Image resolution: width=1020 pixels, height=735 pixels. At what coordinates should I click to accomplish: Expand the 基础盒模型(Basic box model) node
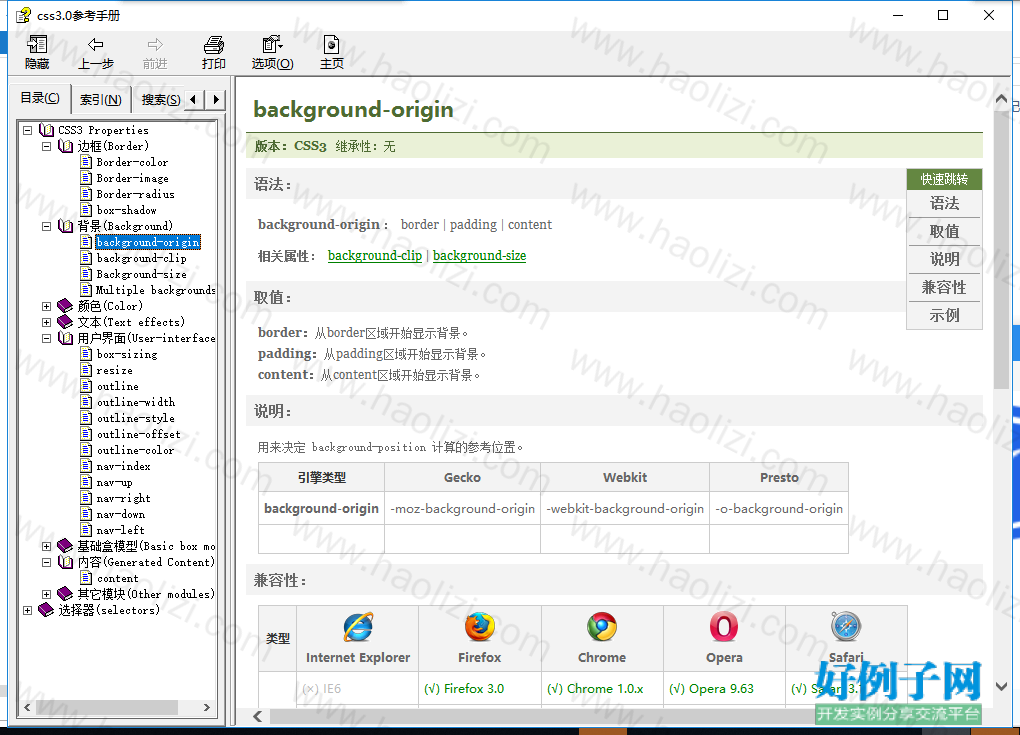click(46, 546)
